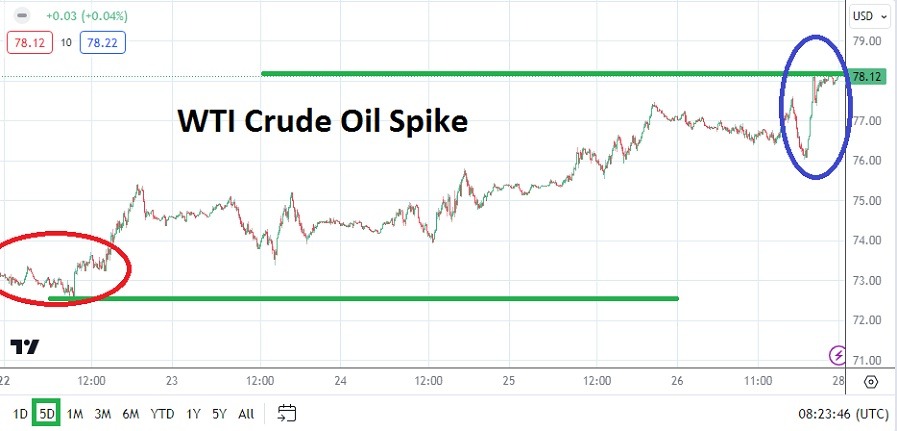897x431 pixels.
Task: Select the 5D time range
Action: point(46,413)
